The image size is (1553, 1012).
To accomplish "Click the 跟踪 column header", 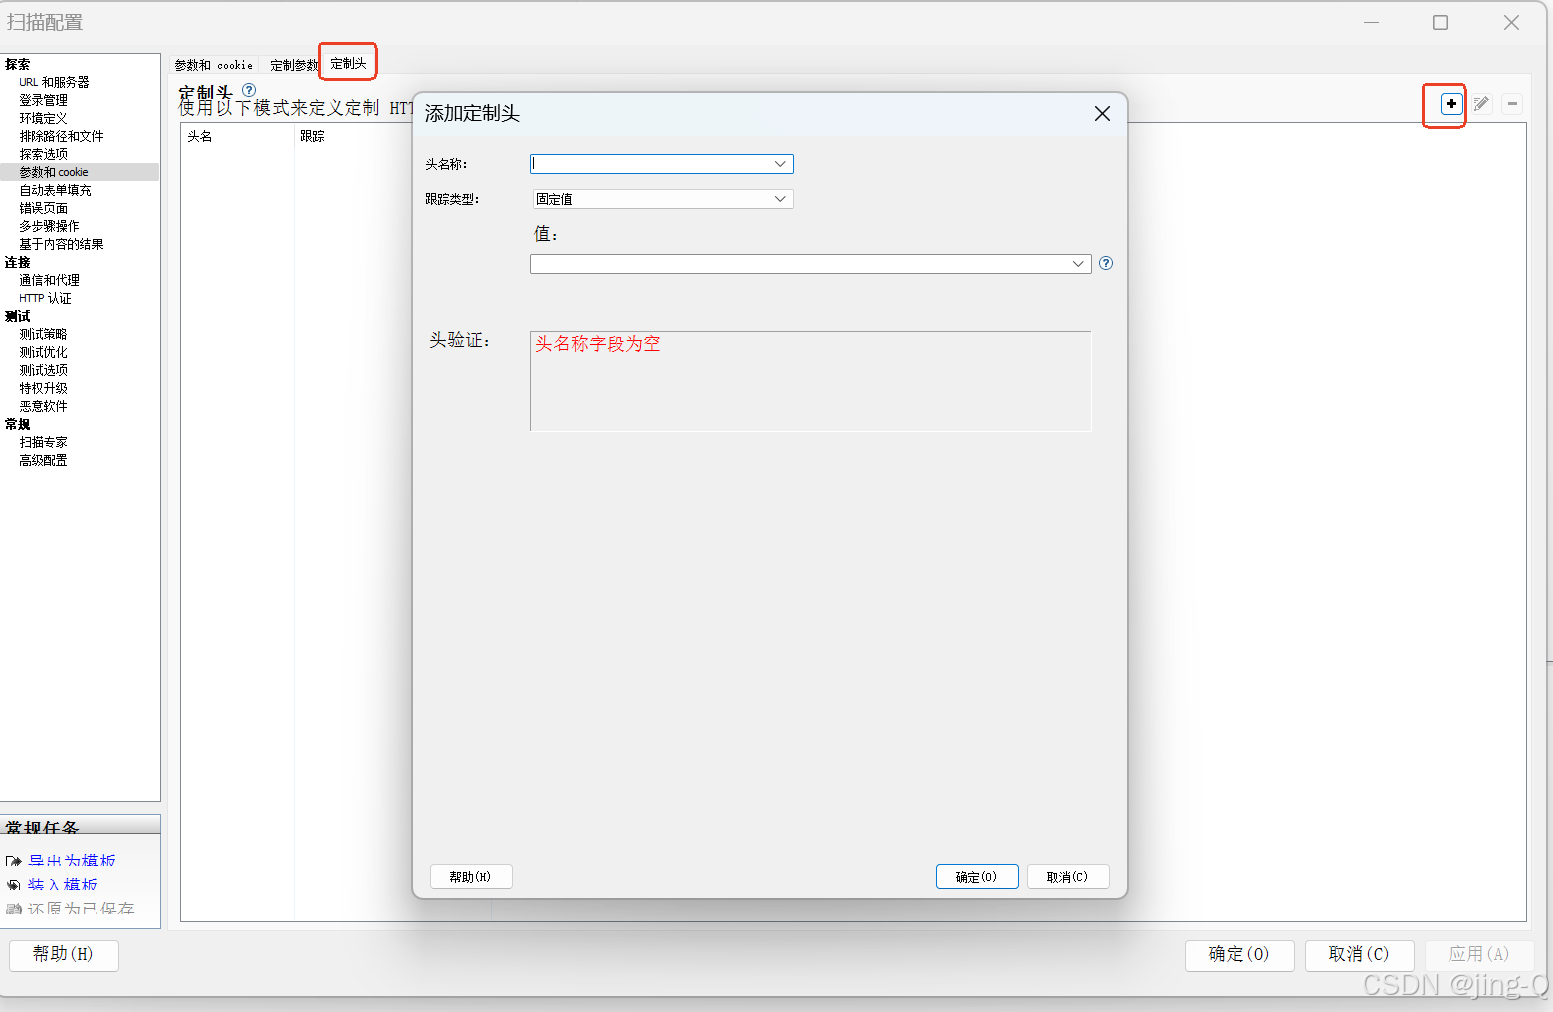I will pos(312,136).
